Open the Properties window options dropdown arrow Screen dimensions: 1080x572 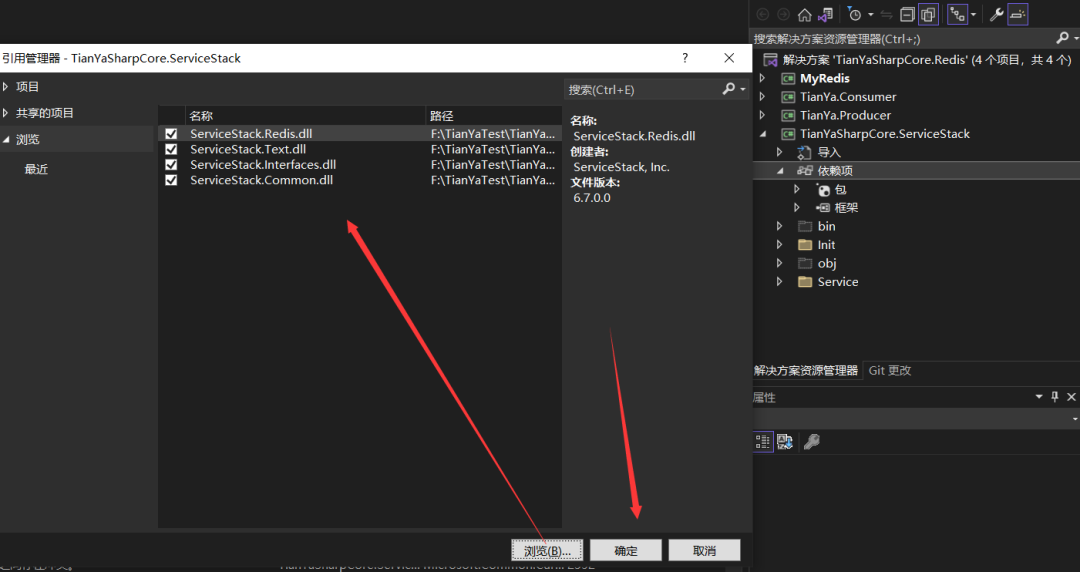point(1039,397)
